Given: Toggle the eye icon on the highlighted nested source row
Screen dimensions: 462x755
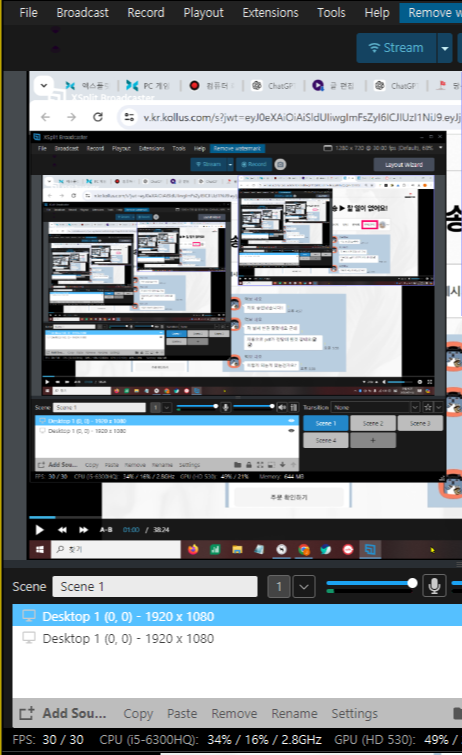Looking at the screenshot, I should (x=291, y=420).
